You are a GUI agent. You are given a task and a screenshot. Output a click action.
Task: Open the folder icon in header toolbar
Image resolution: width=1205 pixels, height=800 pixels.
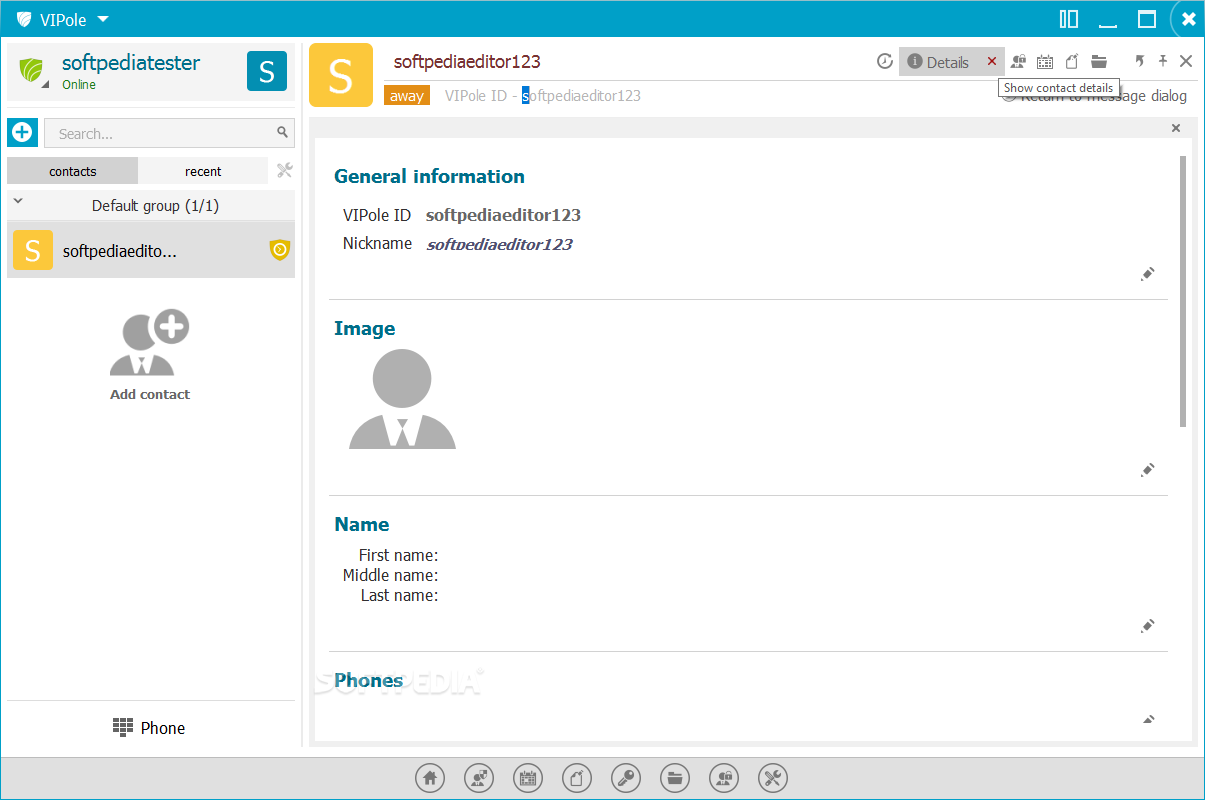(1099, 61)
